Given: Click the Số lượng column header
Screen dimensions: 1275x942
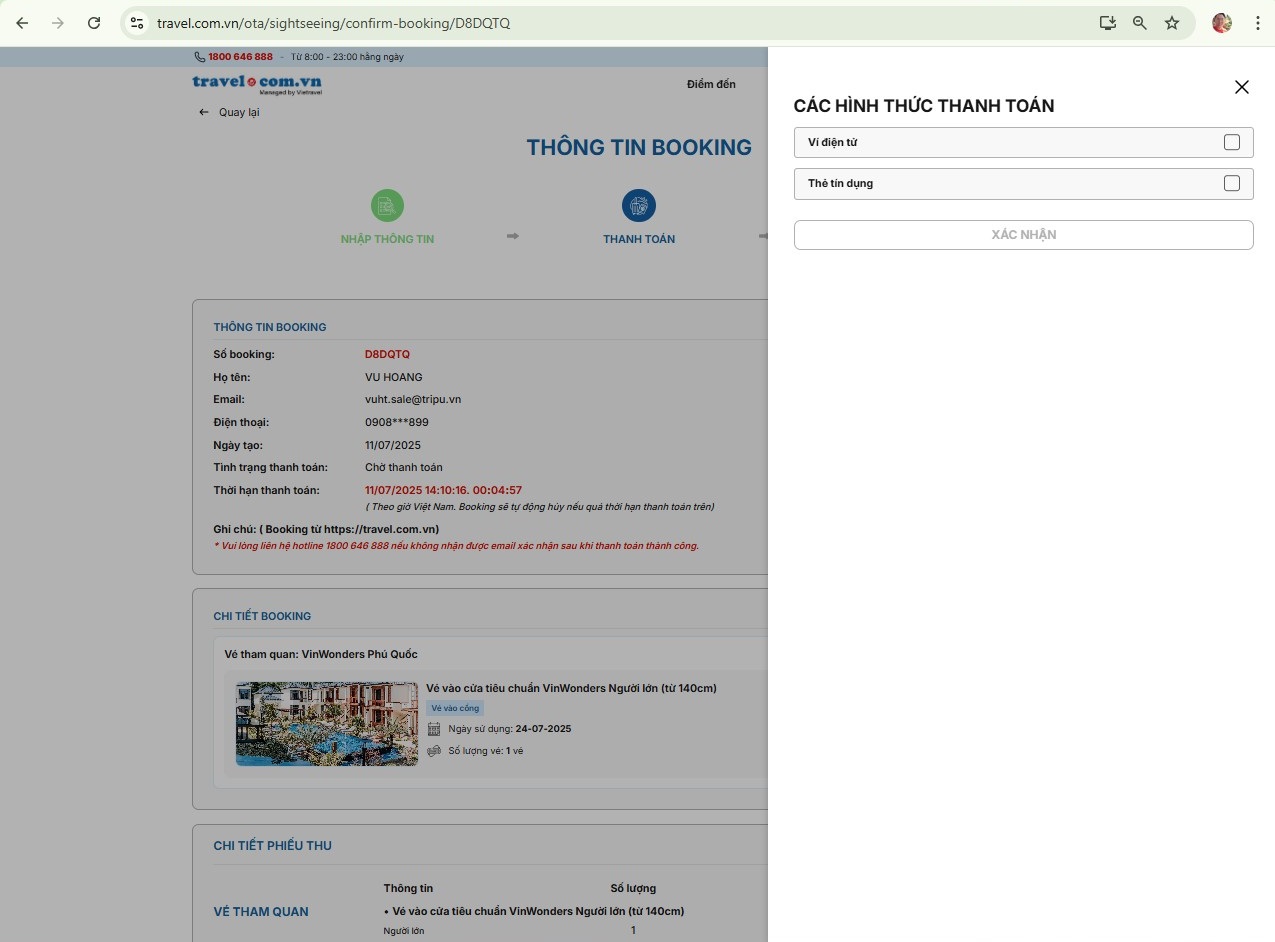Looking at the screenshot, I should 633,888.
